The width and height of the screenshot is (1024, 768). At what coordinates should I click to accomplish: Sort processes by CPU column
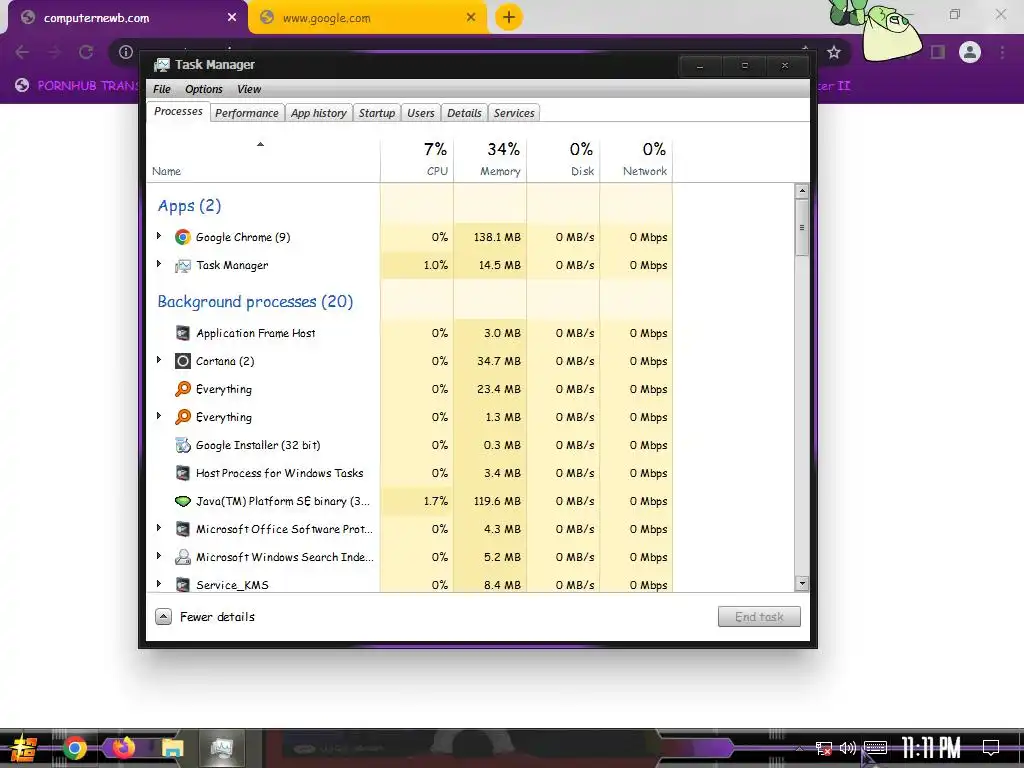point(417,159)
